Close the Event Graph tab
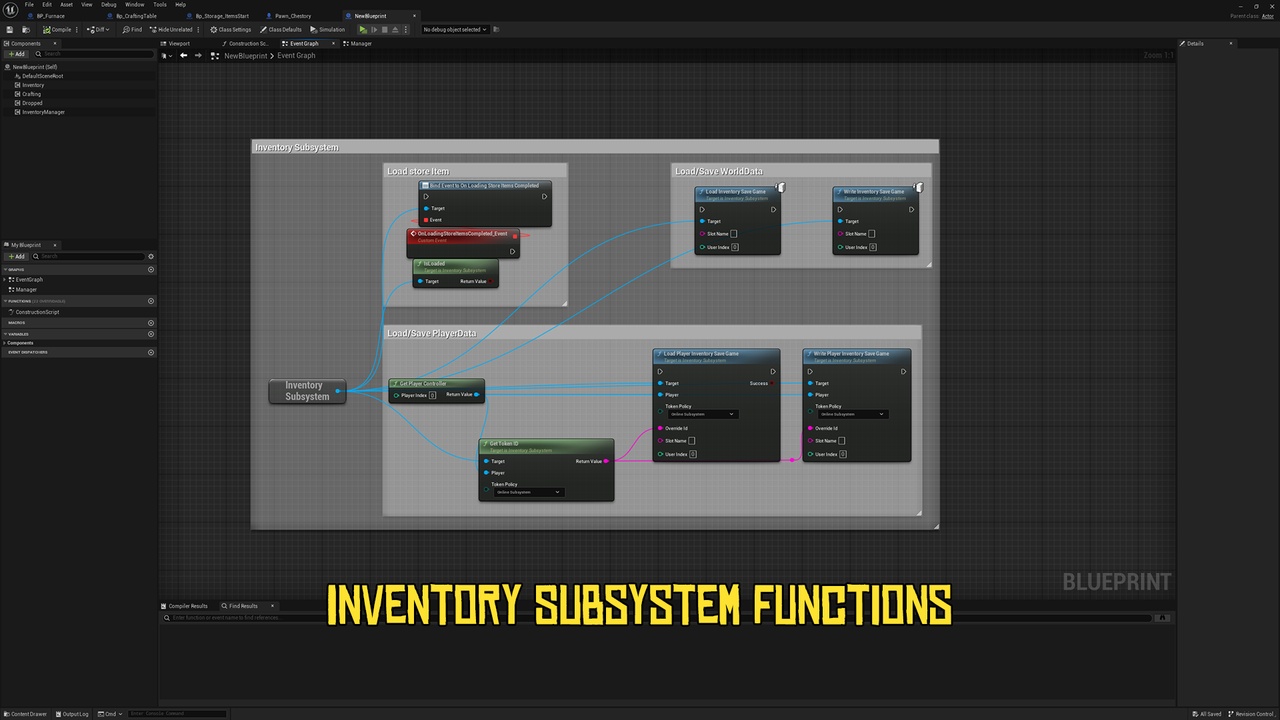1280x720 pixels. point(332,43)
